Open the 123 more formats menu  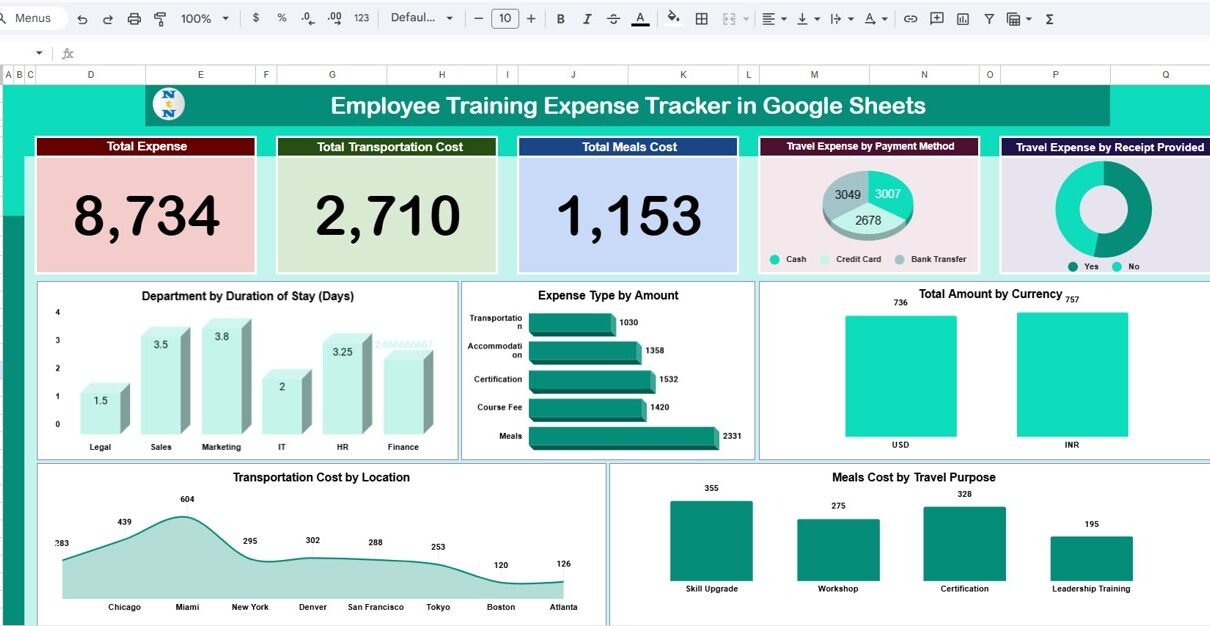pyautogui.click(x=361, y=18)
